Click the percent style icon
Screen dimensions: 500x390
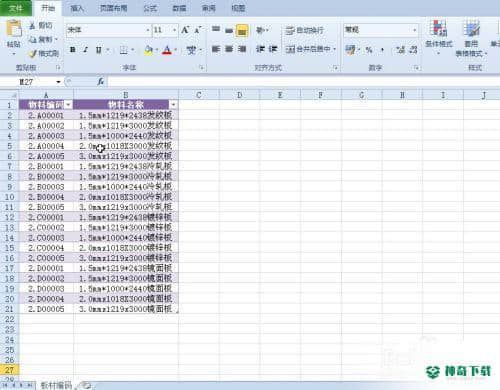(x=369, y=50)
